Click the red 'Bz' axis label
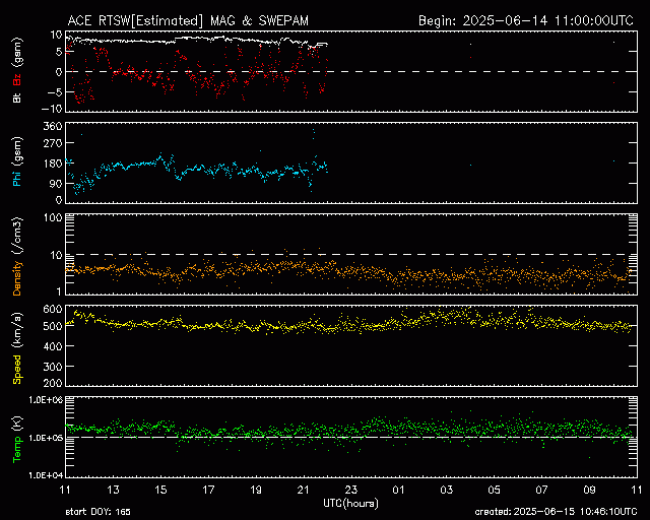The image size is (650, 520). click(x=17, y=80)
